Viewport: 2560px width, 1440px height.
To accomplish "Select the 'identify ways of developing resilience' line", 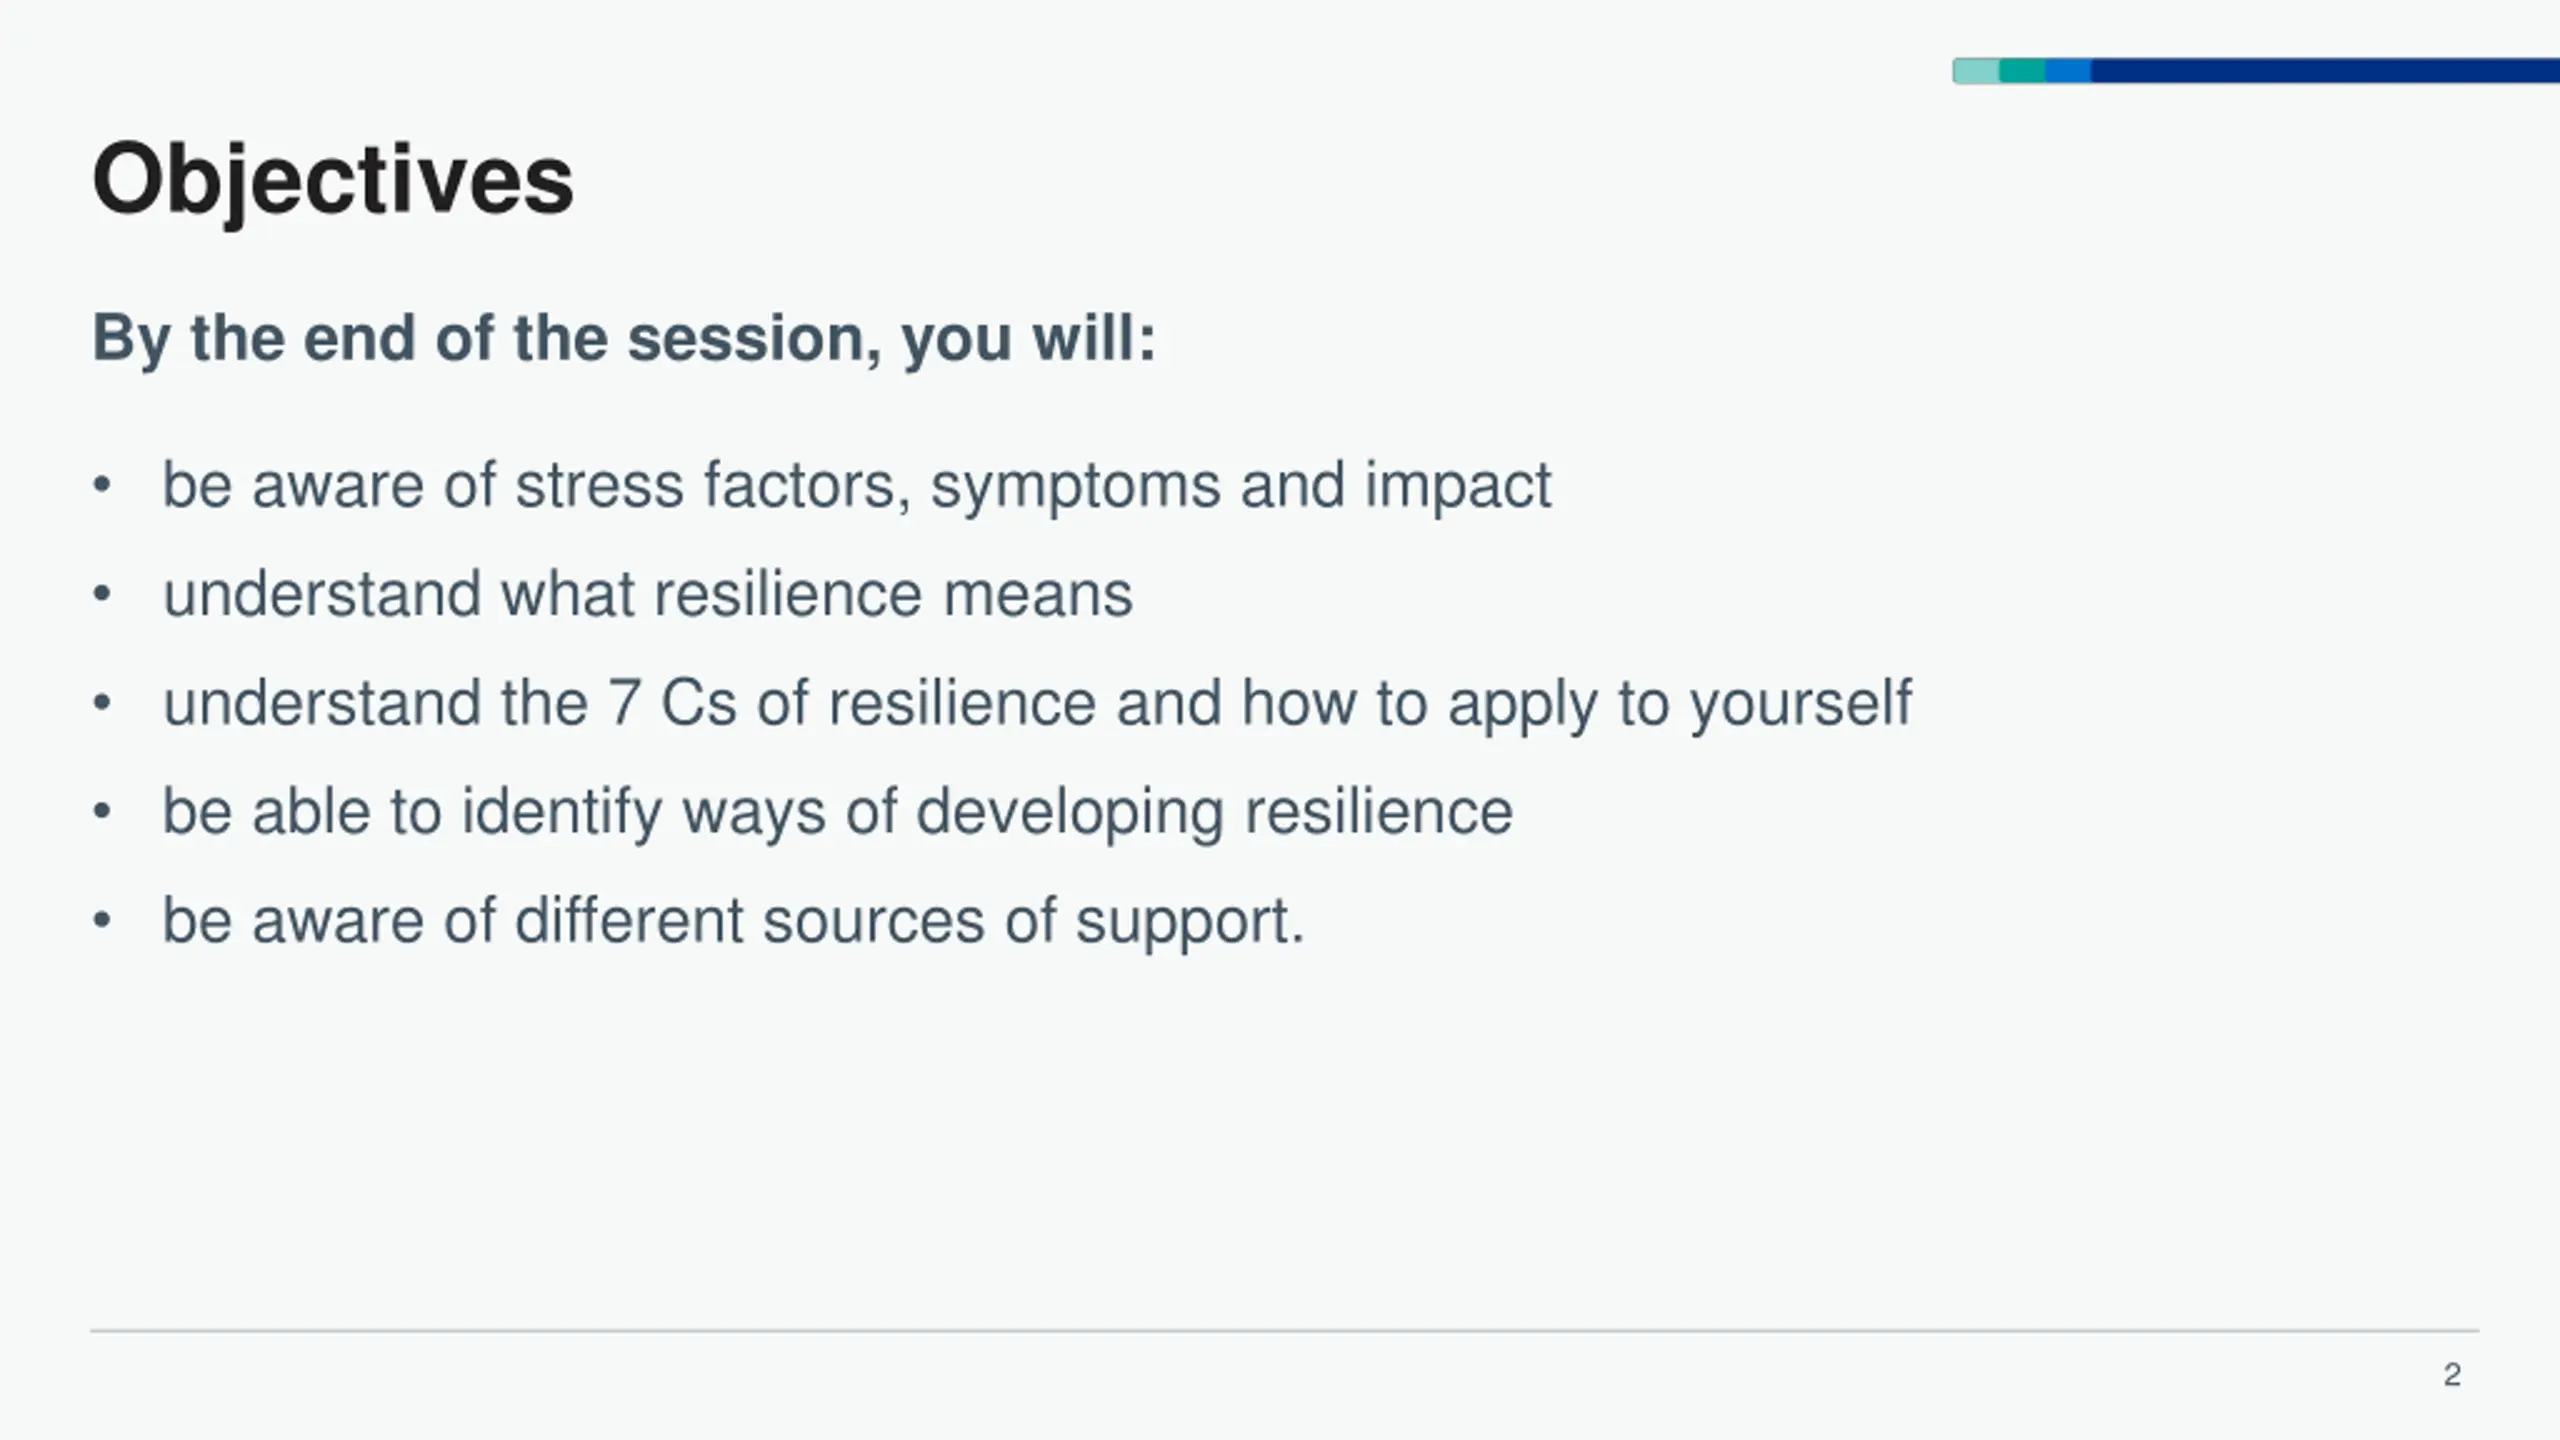I will 836,811.
